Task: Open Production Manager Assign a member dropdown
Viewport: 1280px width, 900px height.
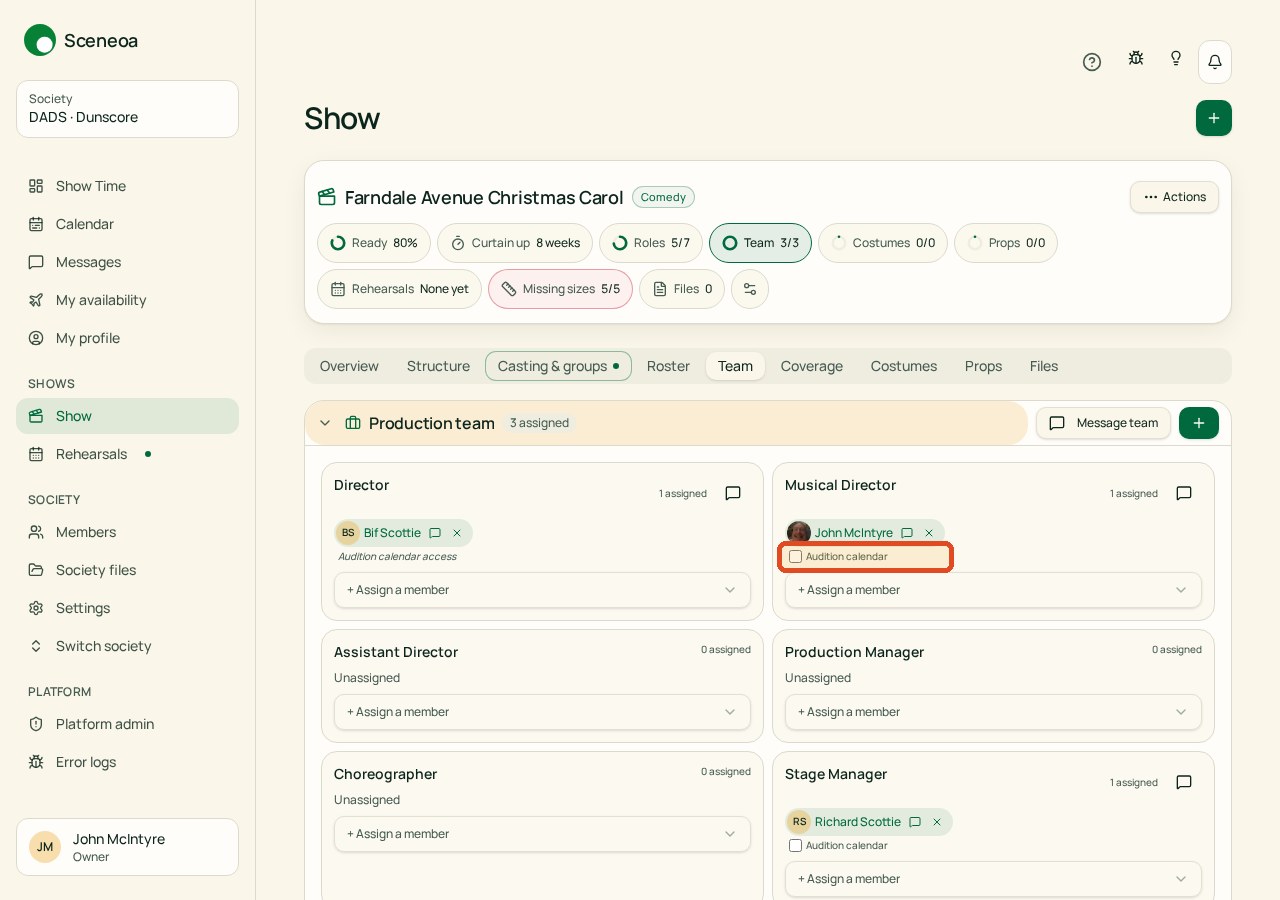Action: 993,712
